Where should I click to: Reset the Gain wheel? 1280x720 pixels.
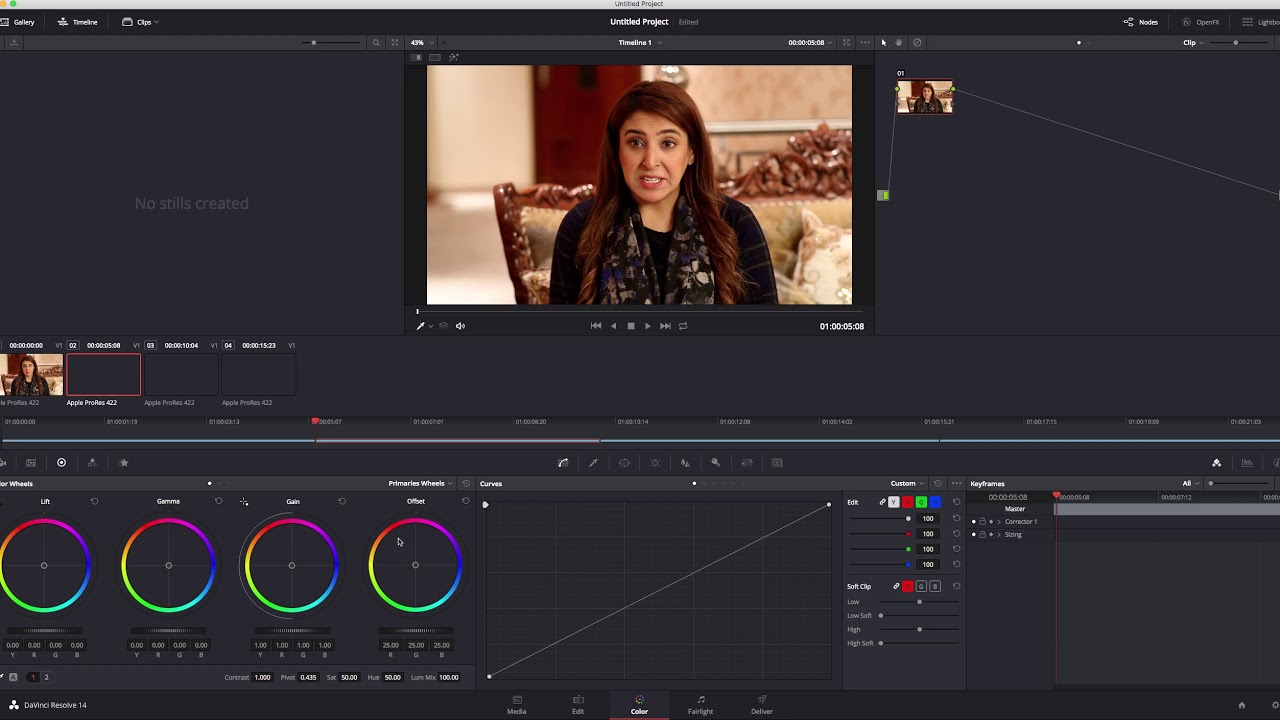pos(342,502)
